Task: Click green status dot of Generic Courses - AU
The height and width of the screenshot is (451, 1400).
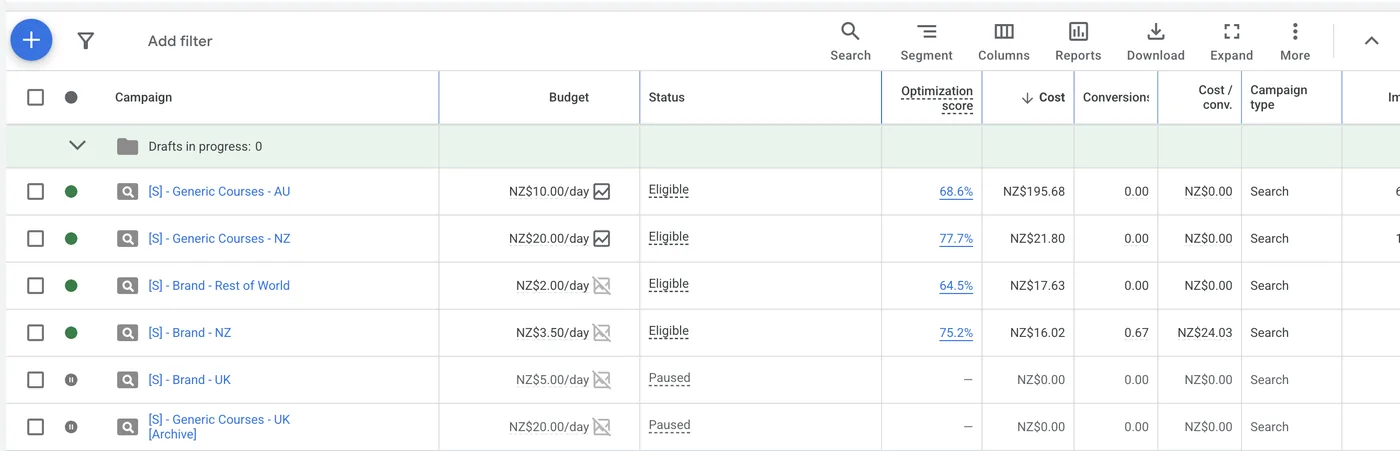Action: pos(71,191)
